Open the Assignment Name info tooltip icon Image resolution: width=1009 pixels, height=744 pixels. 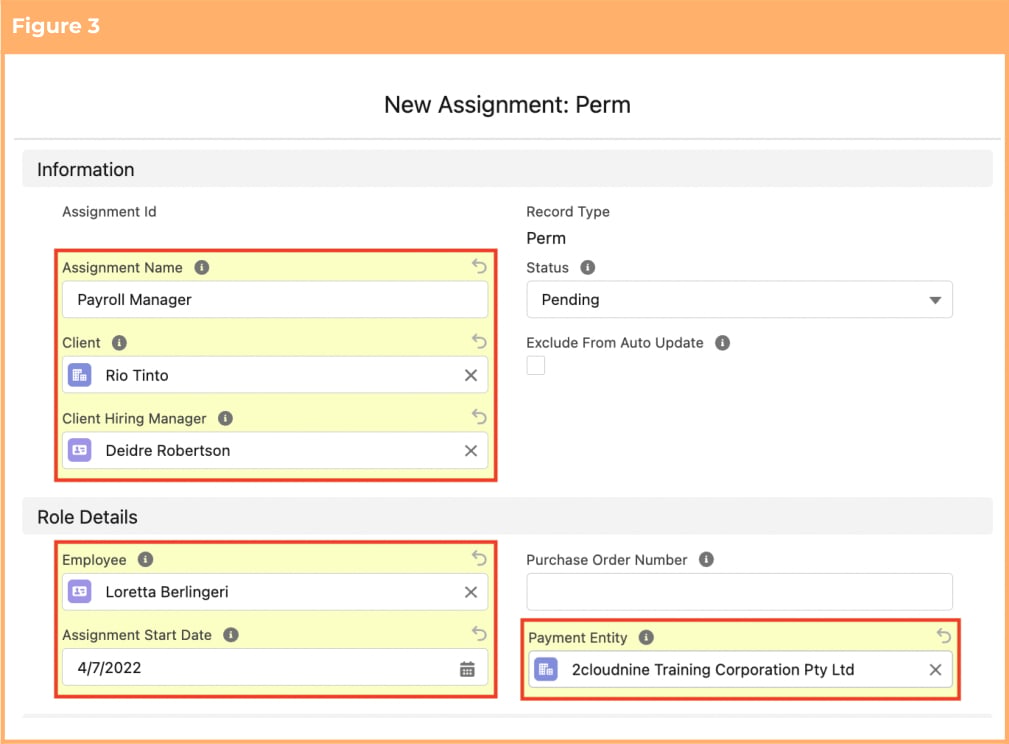click(x=201, y=267)
